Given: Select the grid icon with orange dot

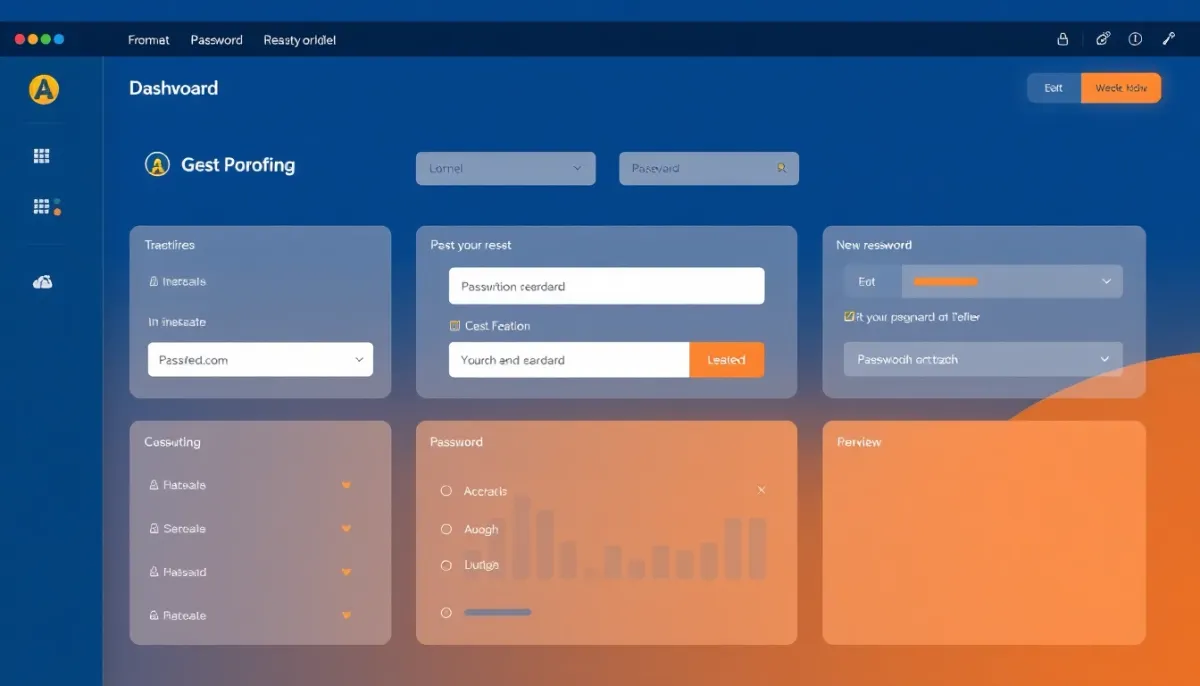Looking at the screenshot, I should pyautogui.click(x=46, y=207).
